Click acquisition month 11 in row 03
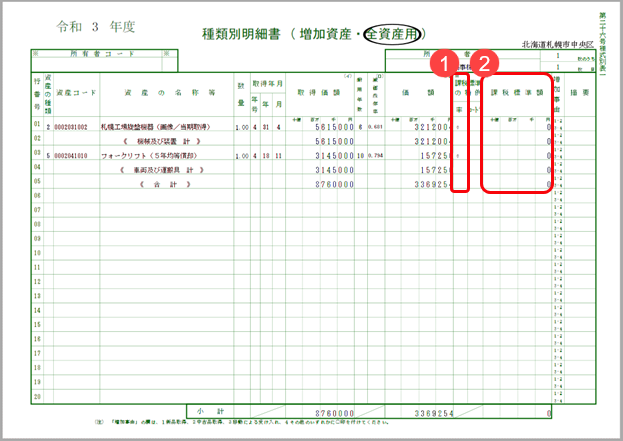This screenshot has height=441, width=623. click(x=279, y=156)
